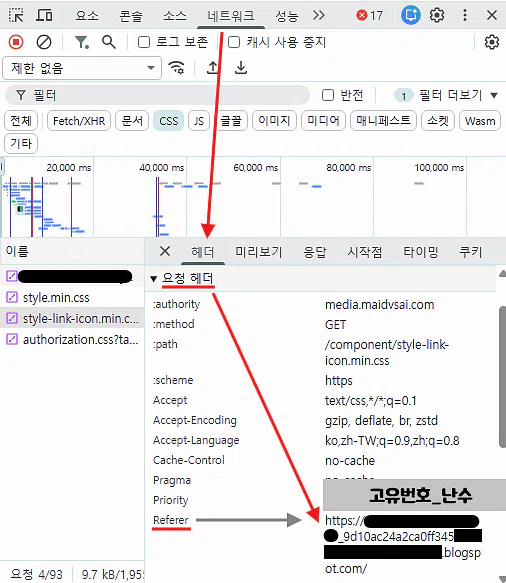Click the headers pane vertical scrollbar

click(502, 376)
